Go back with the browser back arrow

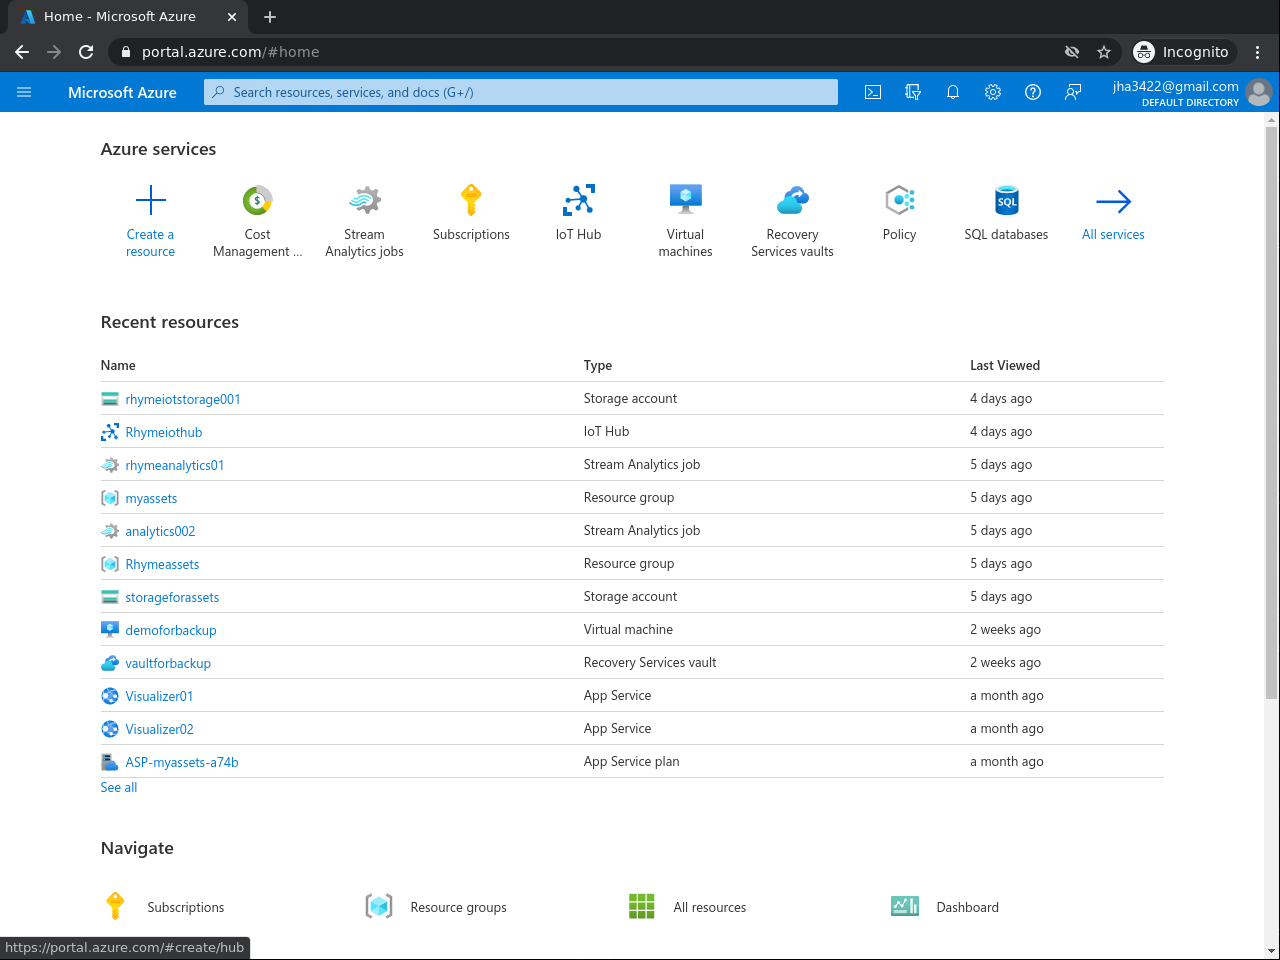pyautogui.click(x=22, y=52)
